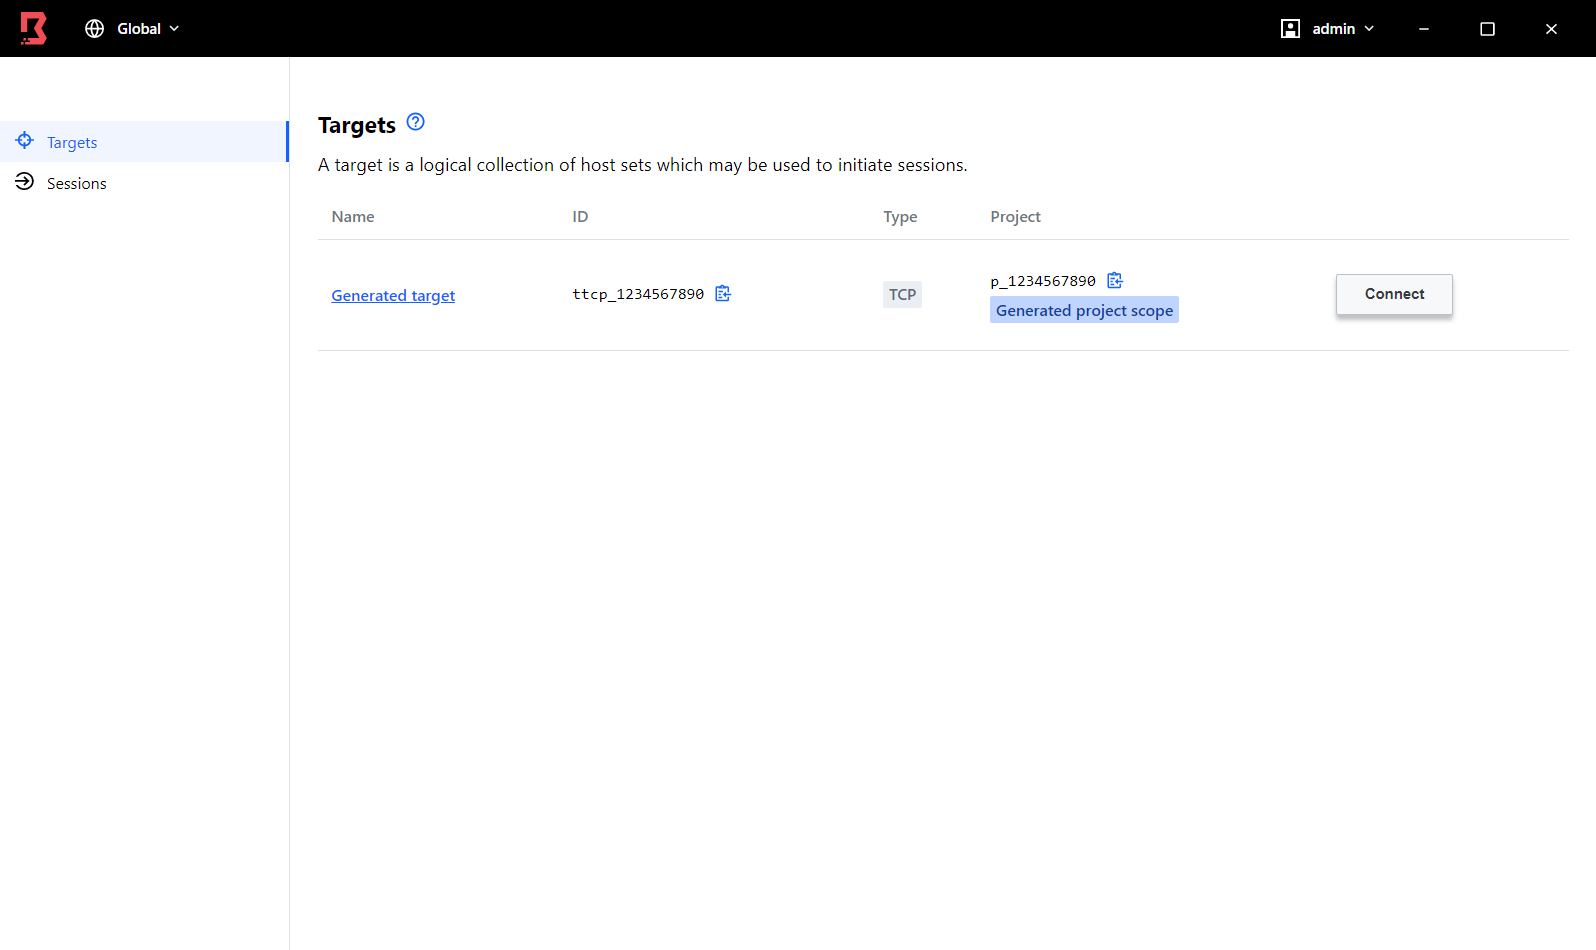
Task: Open the Generated target link
Action: 393,296
